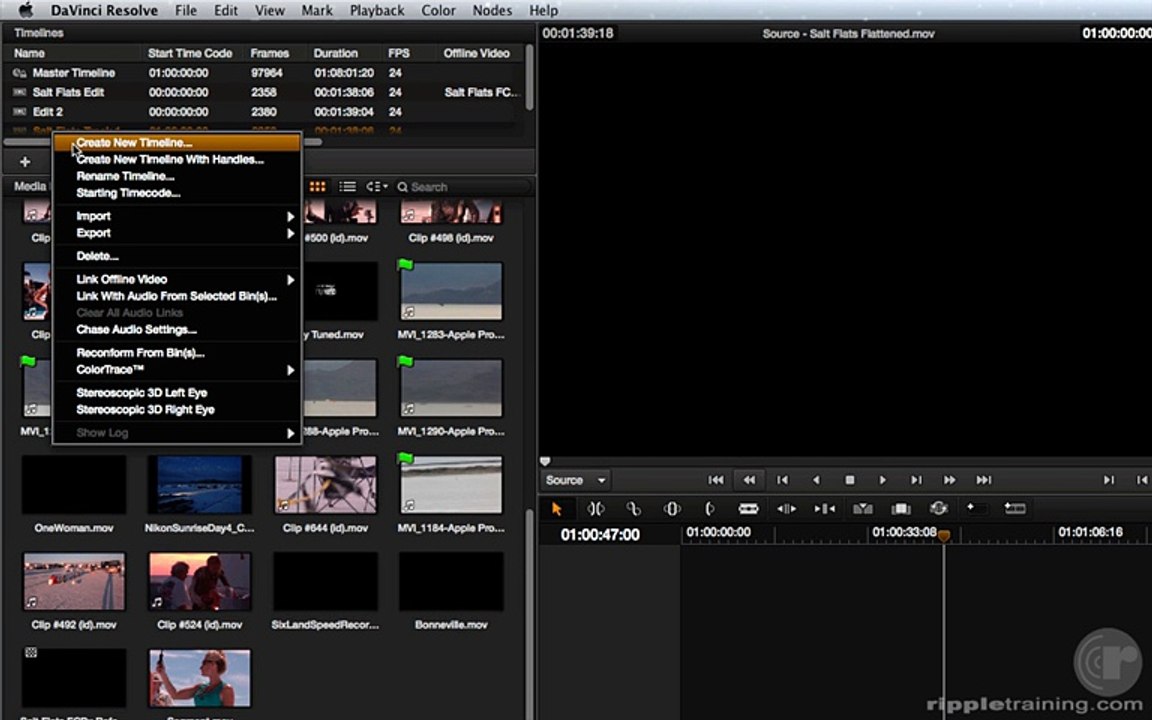Select the Clip #524 (id).mov thumbnail
This screenshot has width=1152, height=720.
(x=199, y=582)
